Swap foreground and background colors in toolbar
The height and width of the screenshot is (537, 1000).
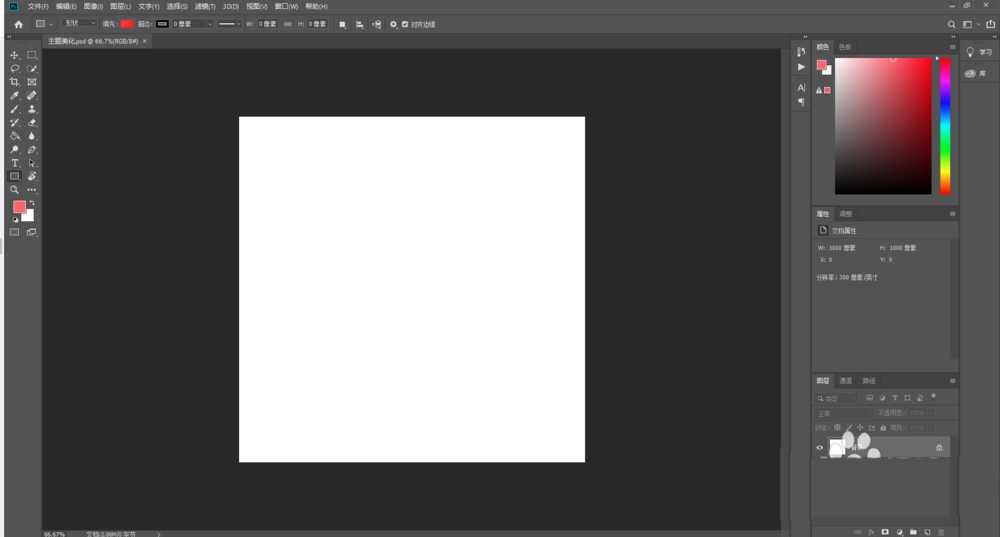(x=31, y=203)
